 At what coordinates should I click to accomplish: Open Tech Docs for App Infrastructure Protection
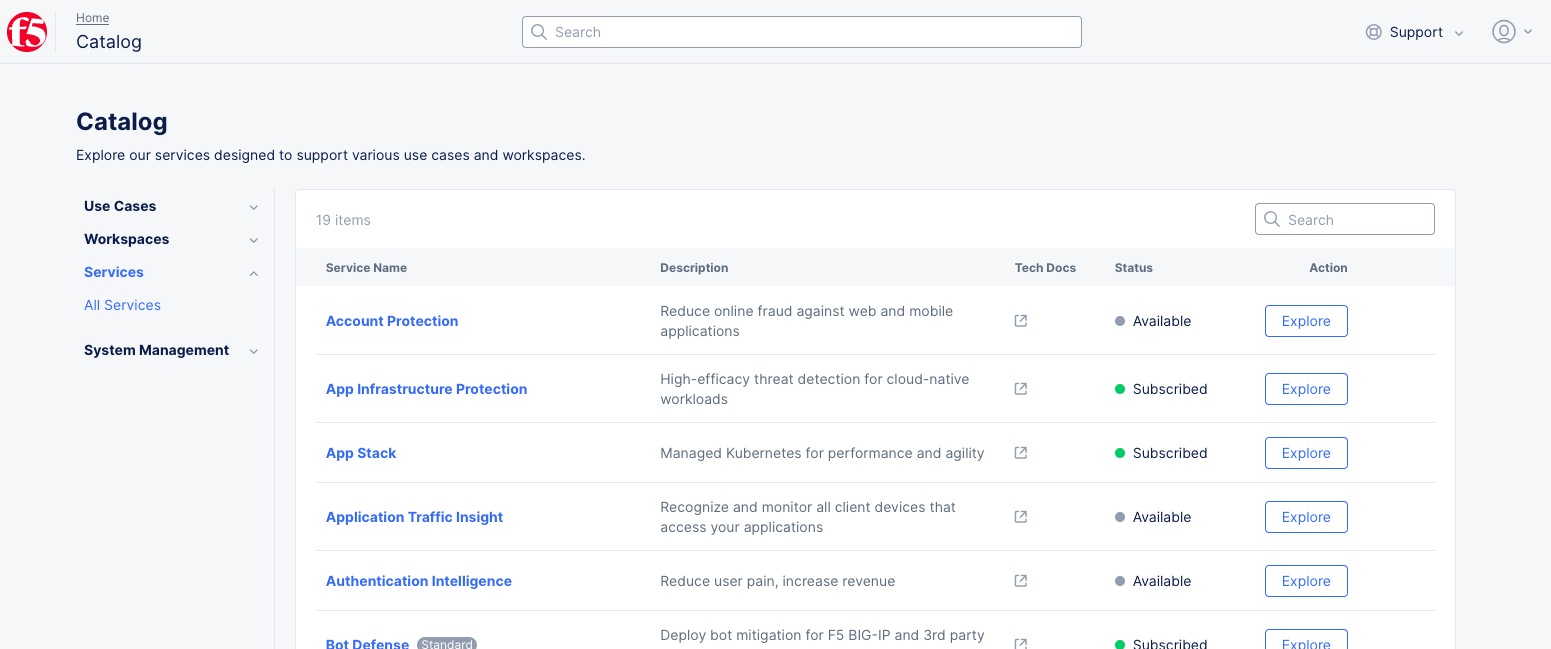click(x=1020, y=388)
